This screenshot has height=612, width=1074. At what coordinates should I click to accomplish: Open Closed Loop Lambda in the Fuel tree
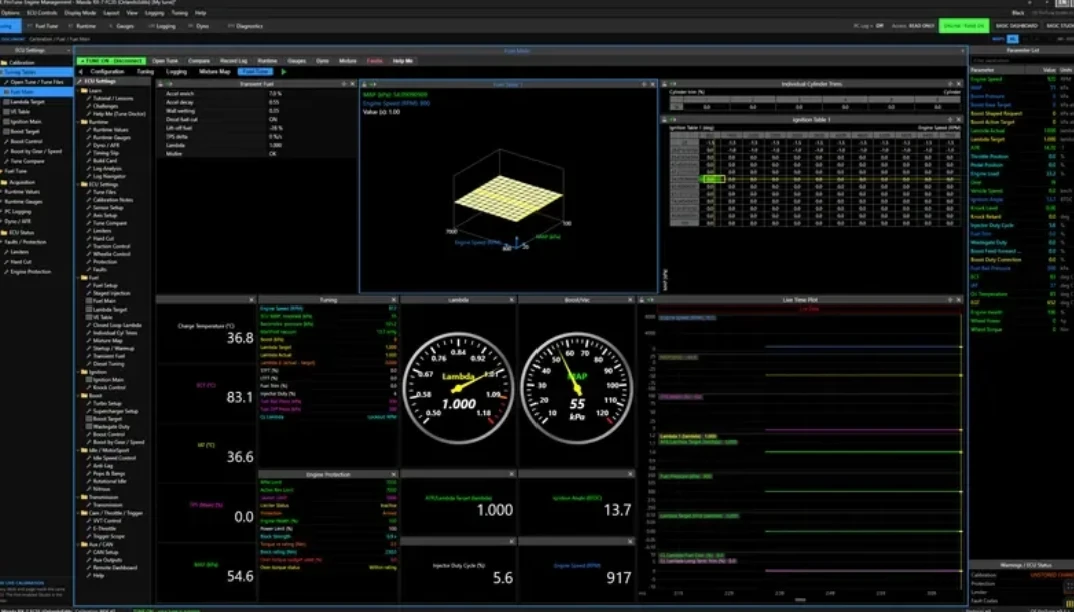[117, 325]
